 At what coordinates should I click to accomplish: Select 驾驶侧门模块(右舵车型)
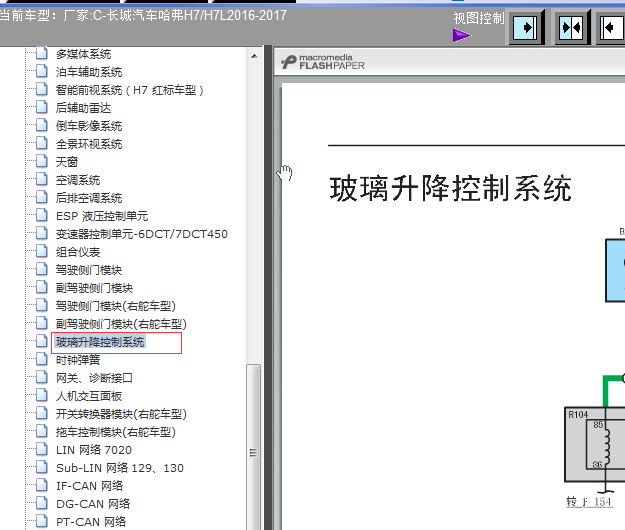116,306
